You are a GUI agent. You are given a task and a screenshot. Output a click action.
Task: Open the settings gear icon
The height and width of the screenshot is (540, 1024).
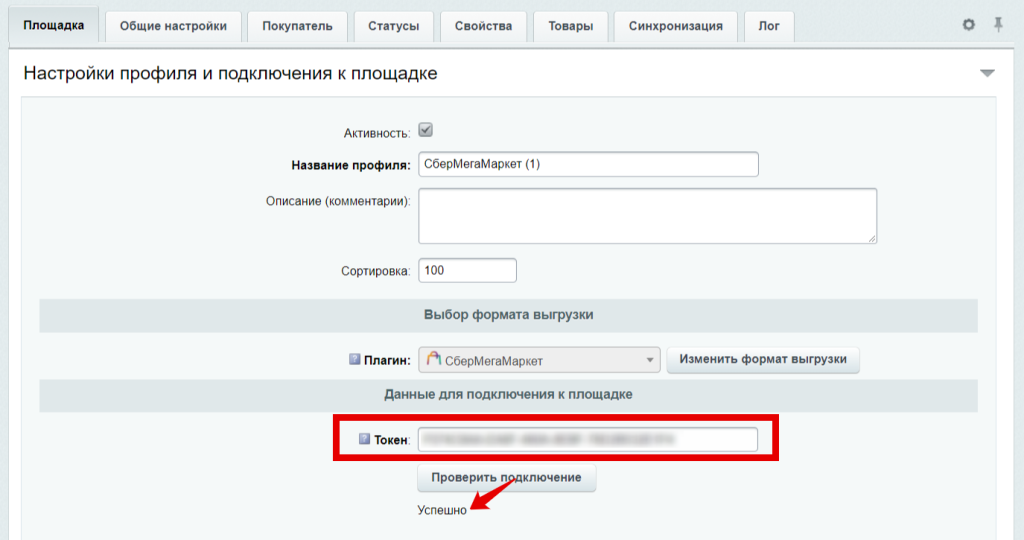click(x=968, y=25)
